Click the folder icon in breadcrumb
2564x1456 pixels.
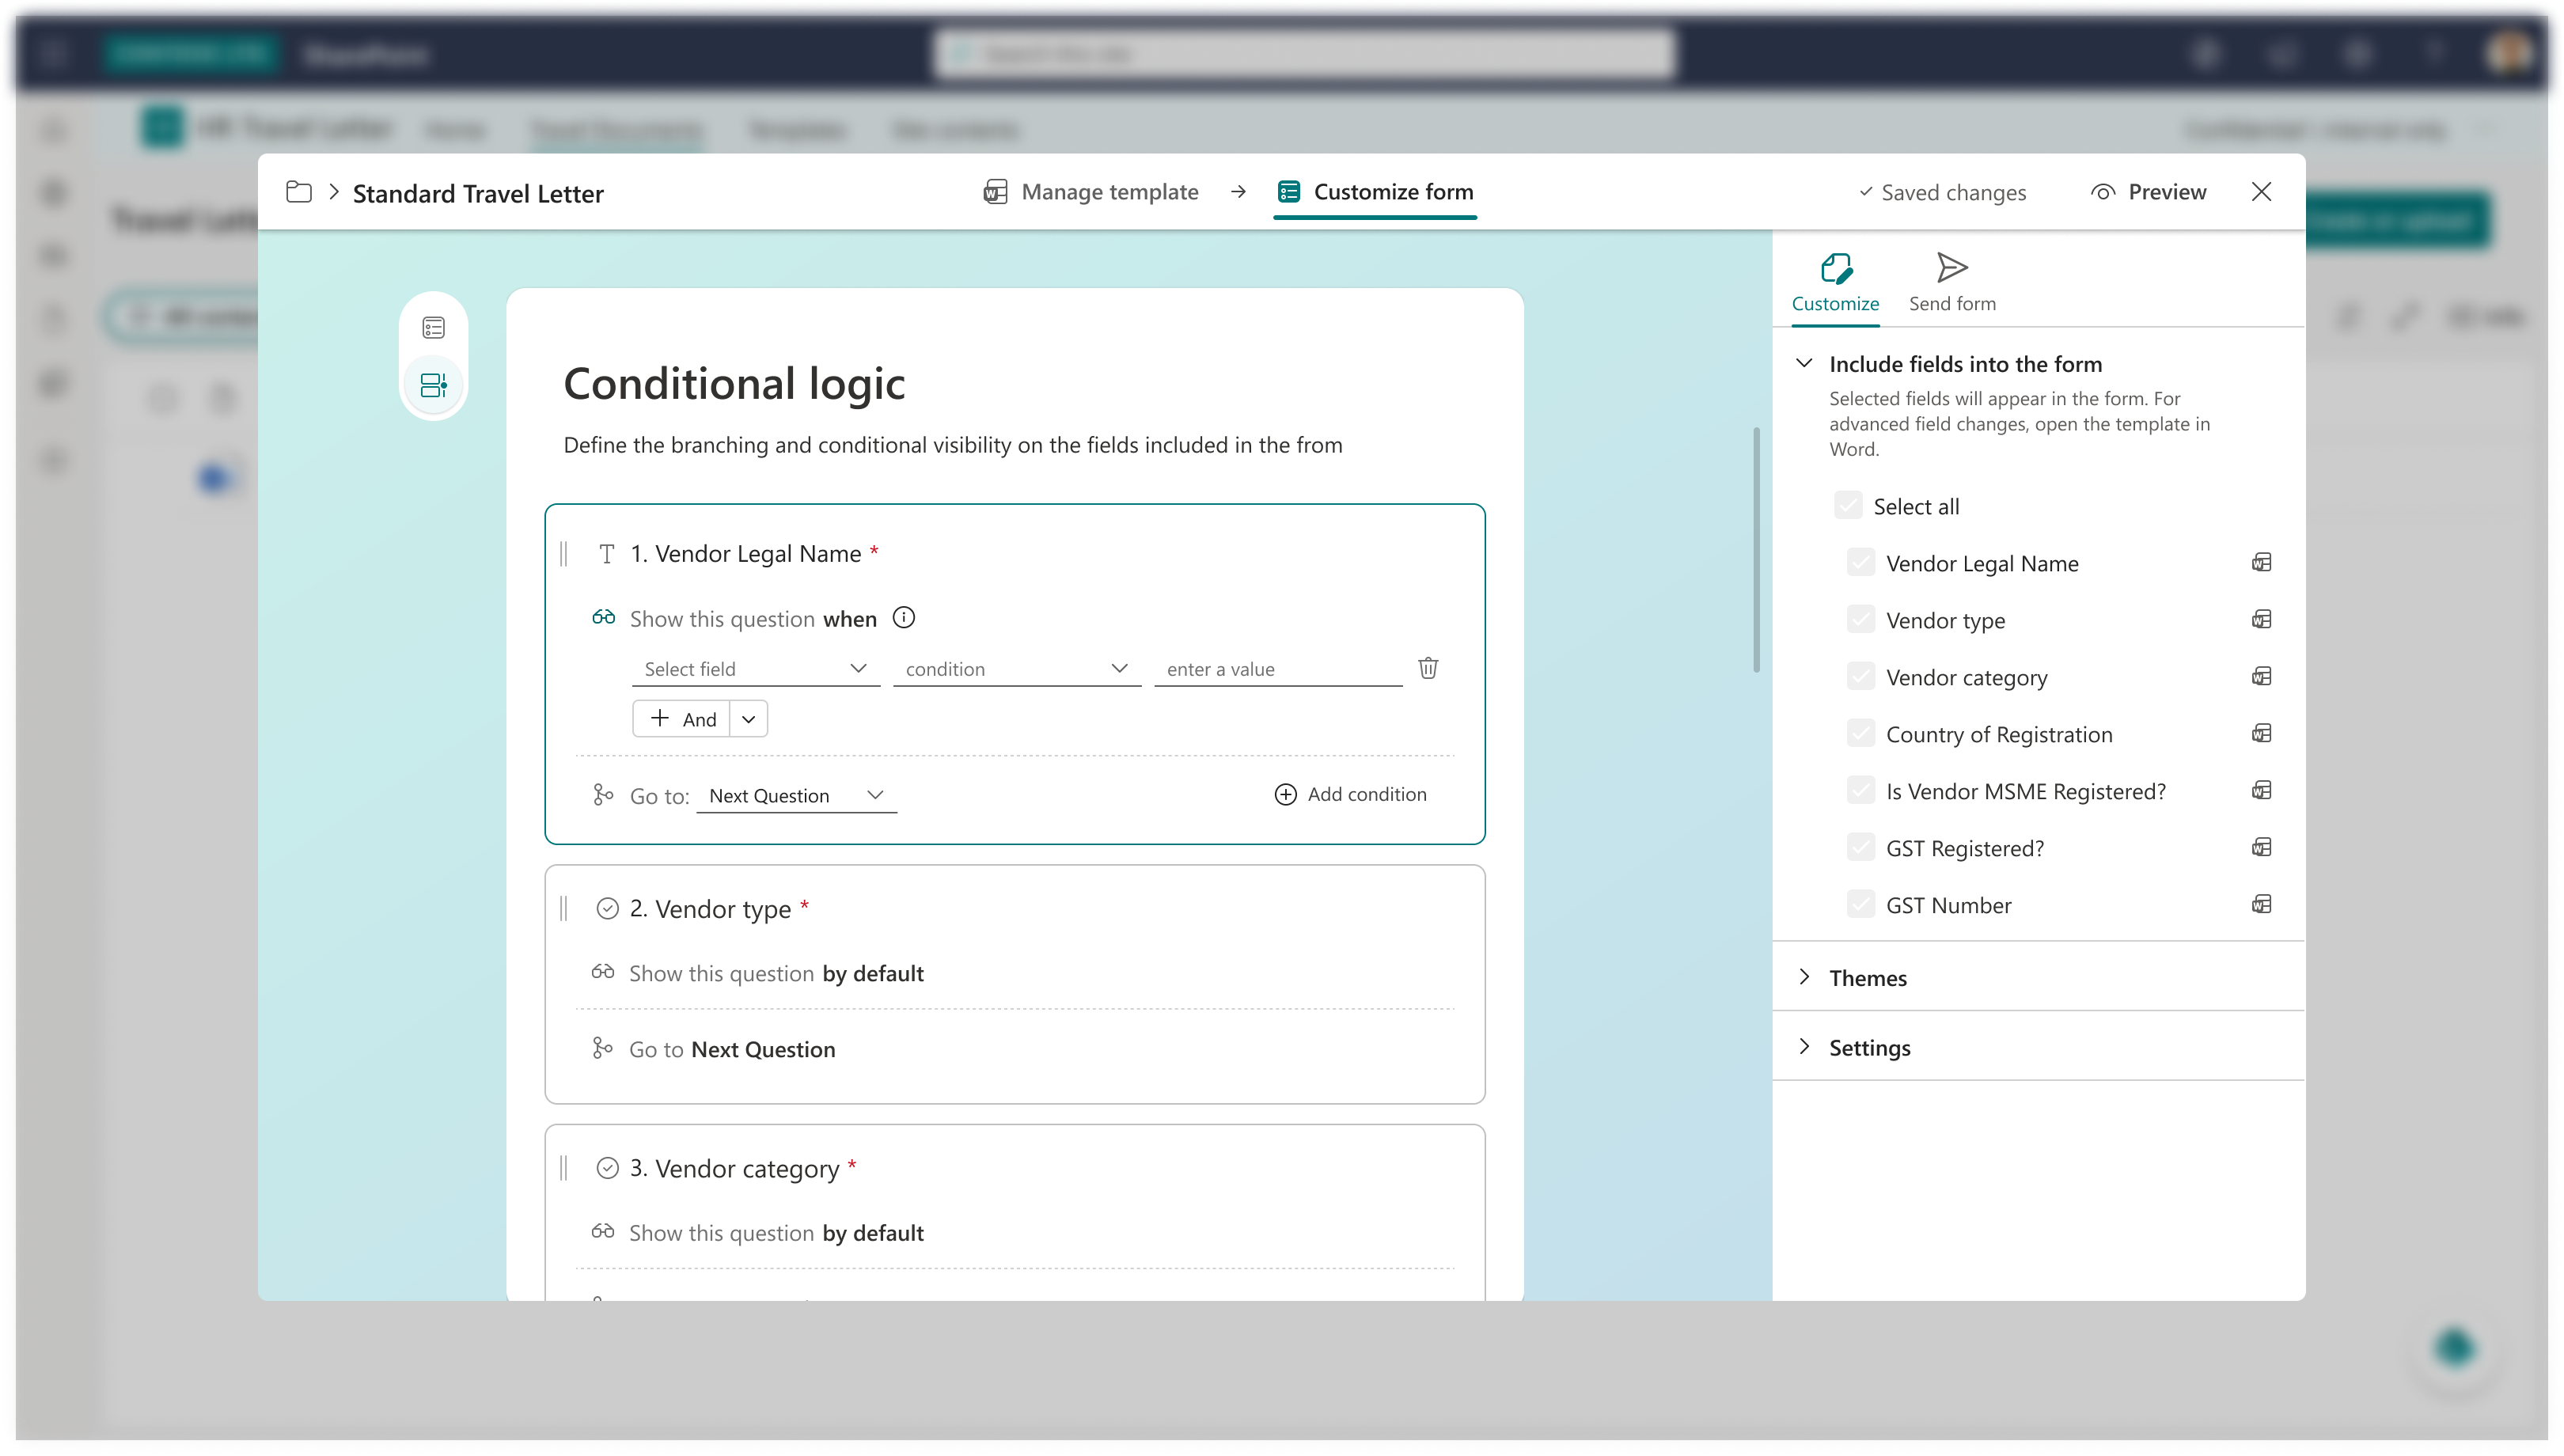[x=298, y=192]
